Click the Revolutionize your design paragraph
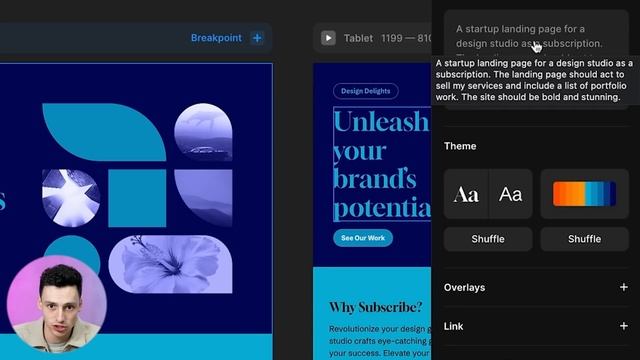The image size is (640, 360). (380, 341)
